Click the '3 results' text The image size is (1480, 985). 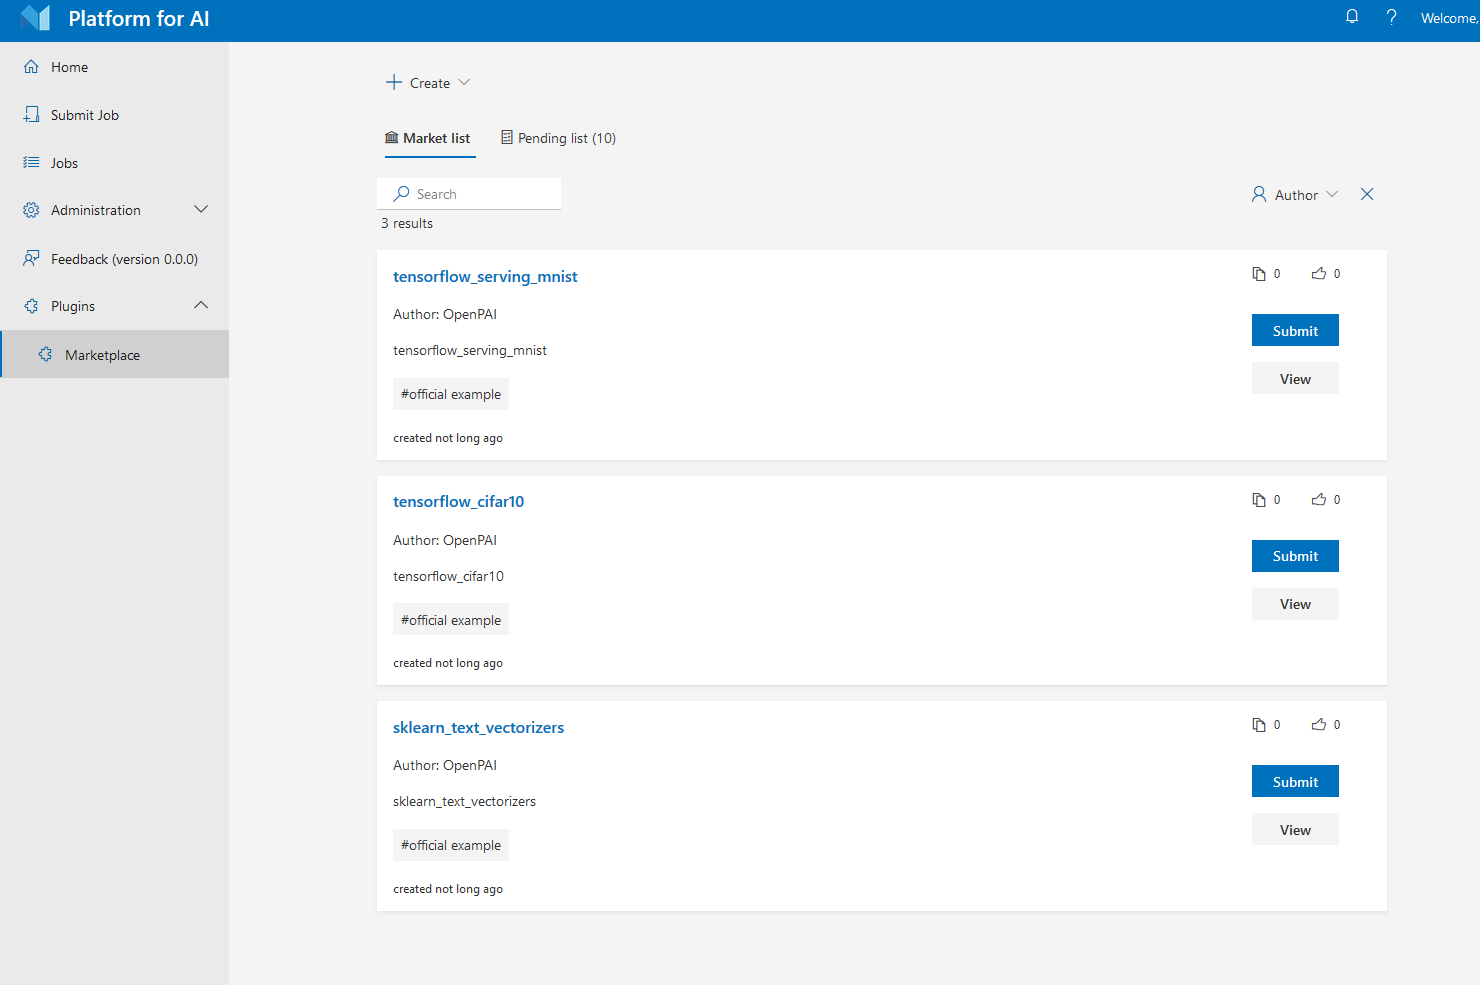(x=407, y=223)
